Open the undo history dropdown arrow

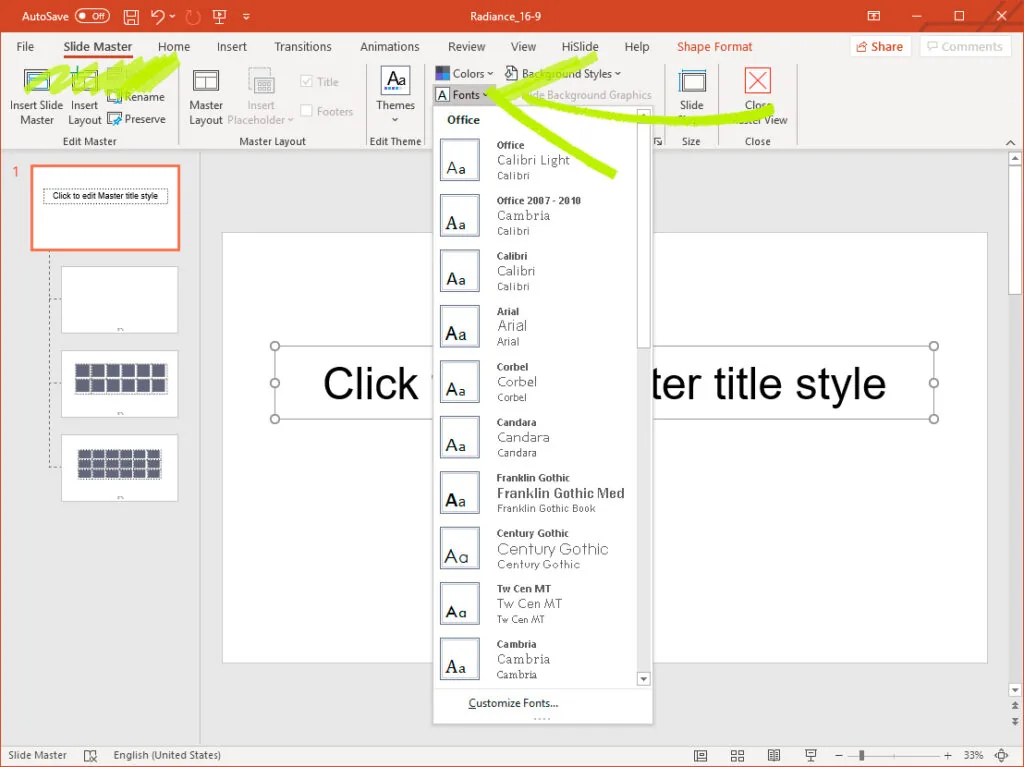(x=172, y=16)
